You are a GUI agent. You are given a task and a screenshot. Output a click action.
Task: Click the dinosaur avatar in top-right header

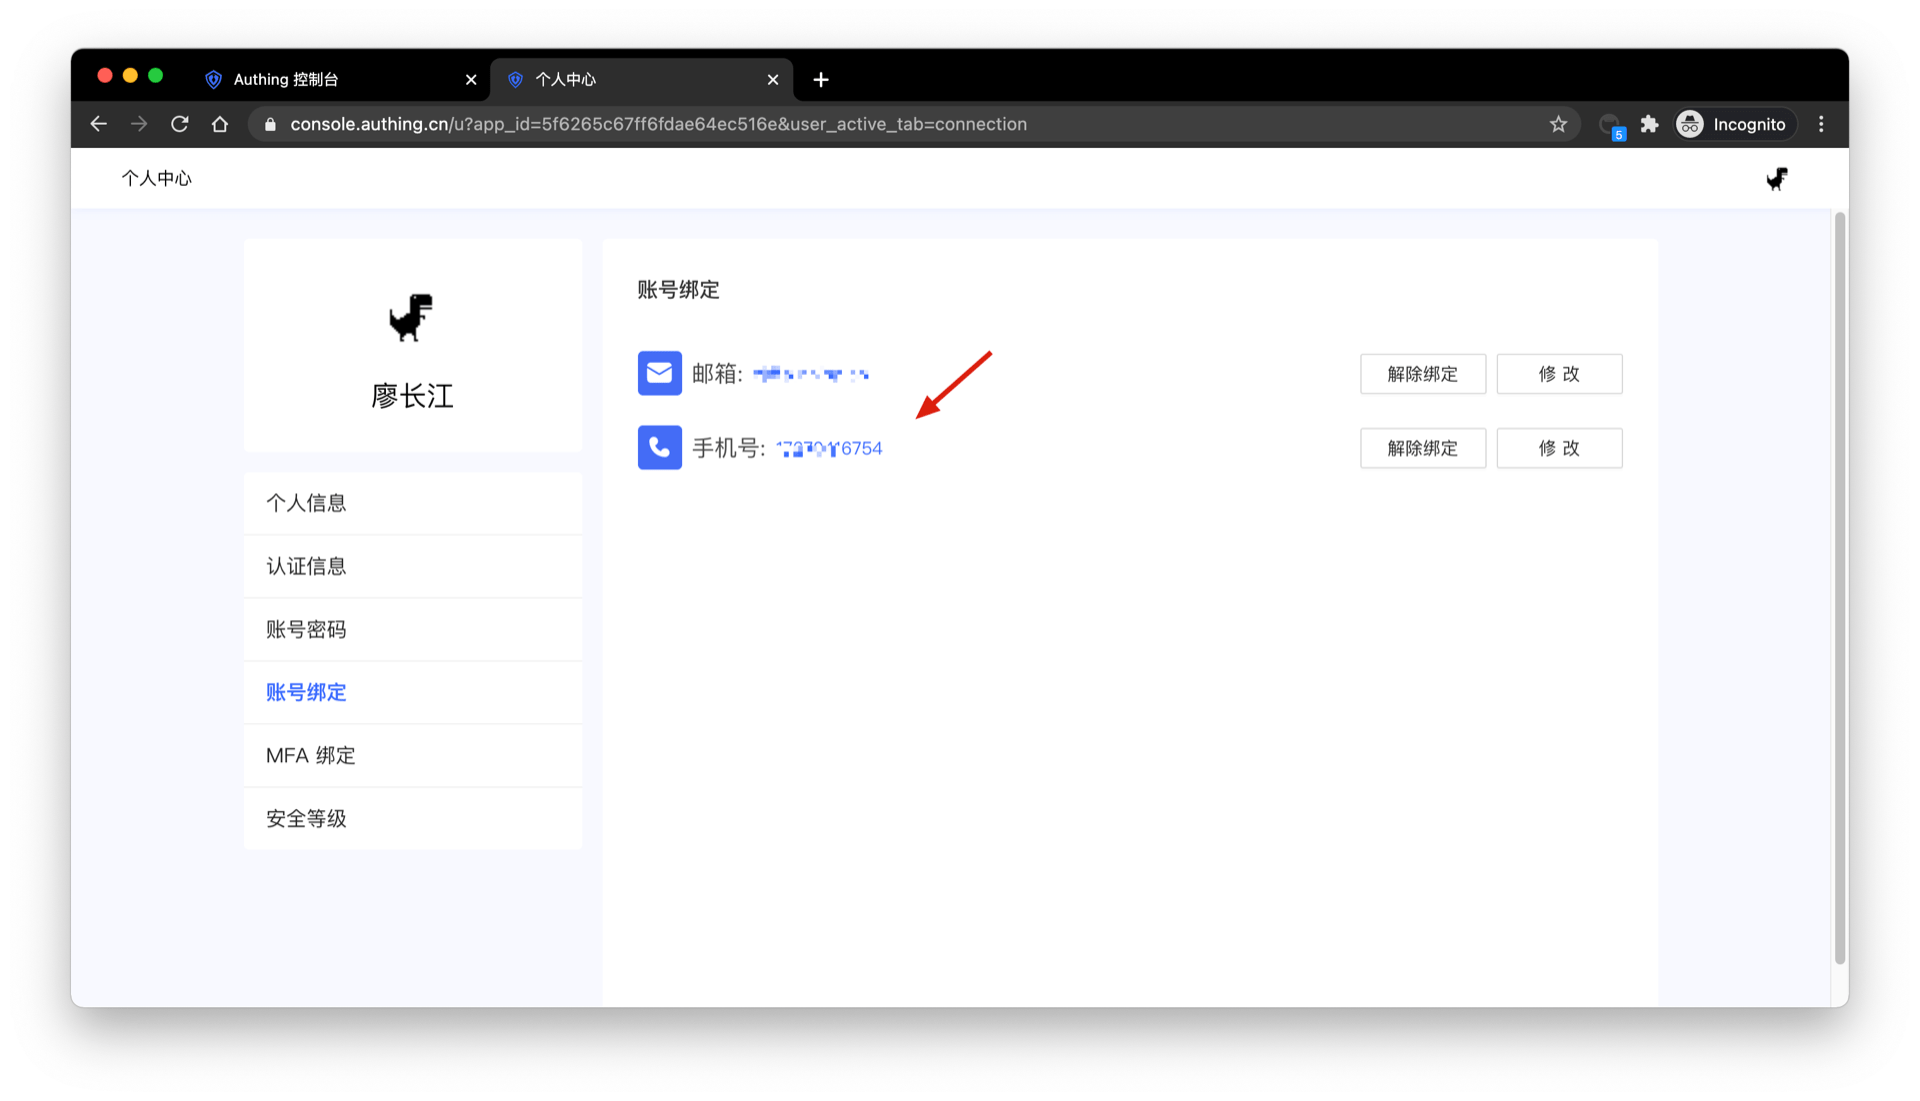coord(1776,179)
